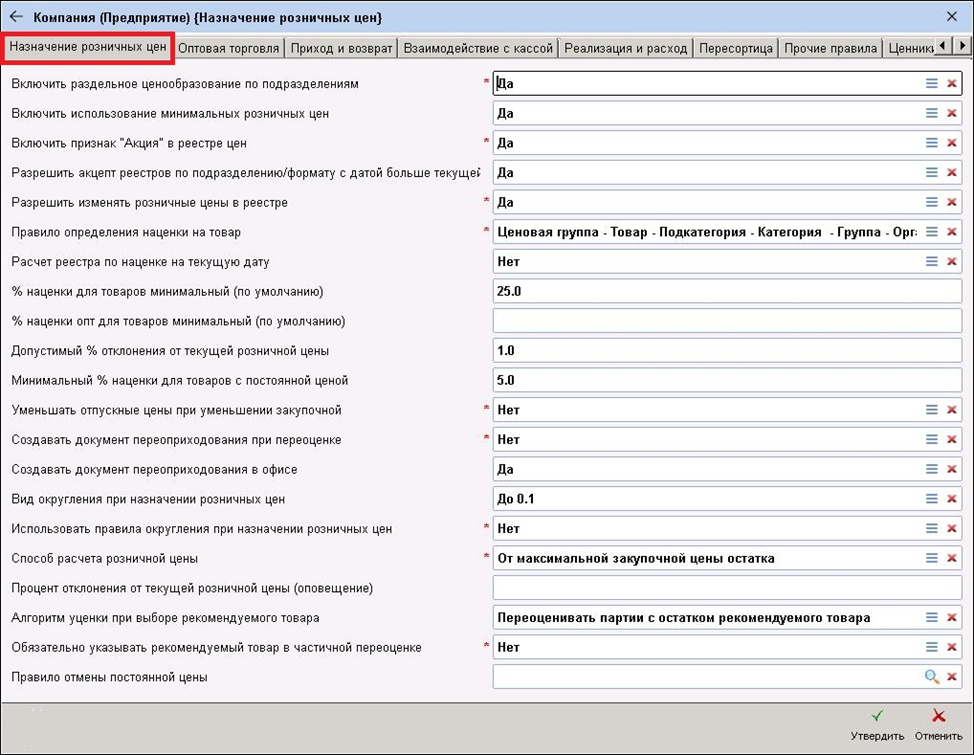Expand options for 'Уменьшать отпускные цены' field

click(932, 410)
